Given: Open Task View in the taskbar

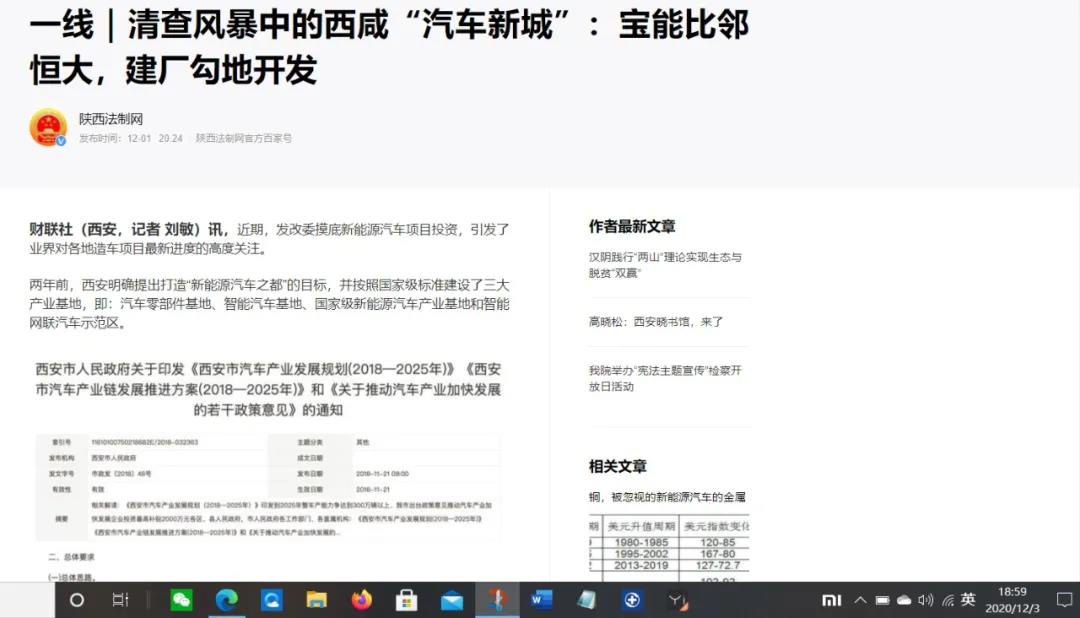Looking at the screenshot, I should 120,600.
